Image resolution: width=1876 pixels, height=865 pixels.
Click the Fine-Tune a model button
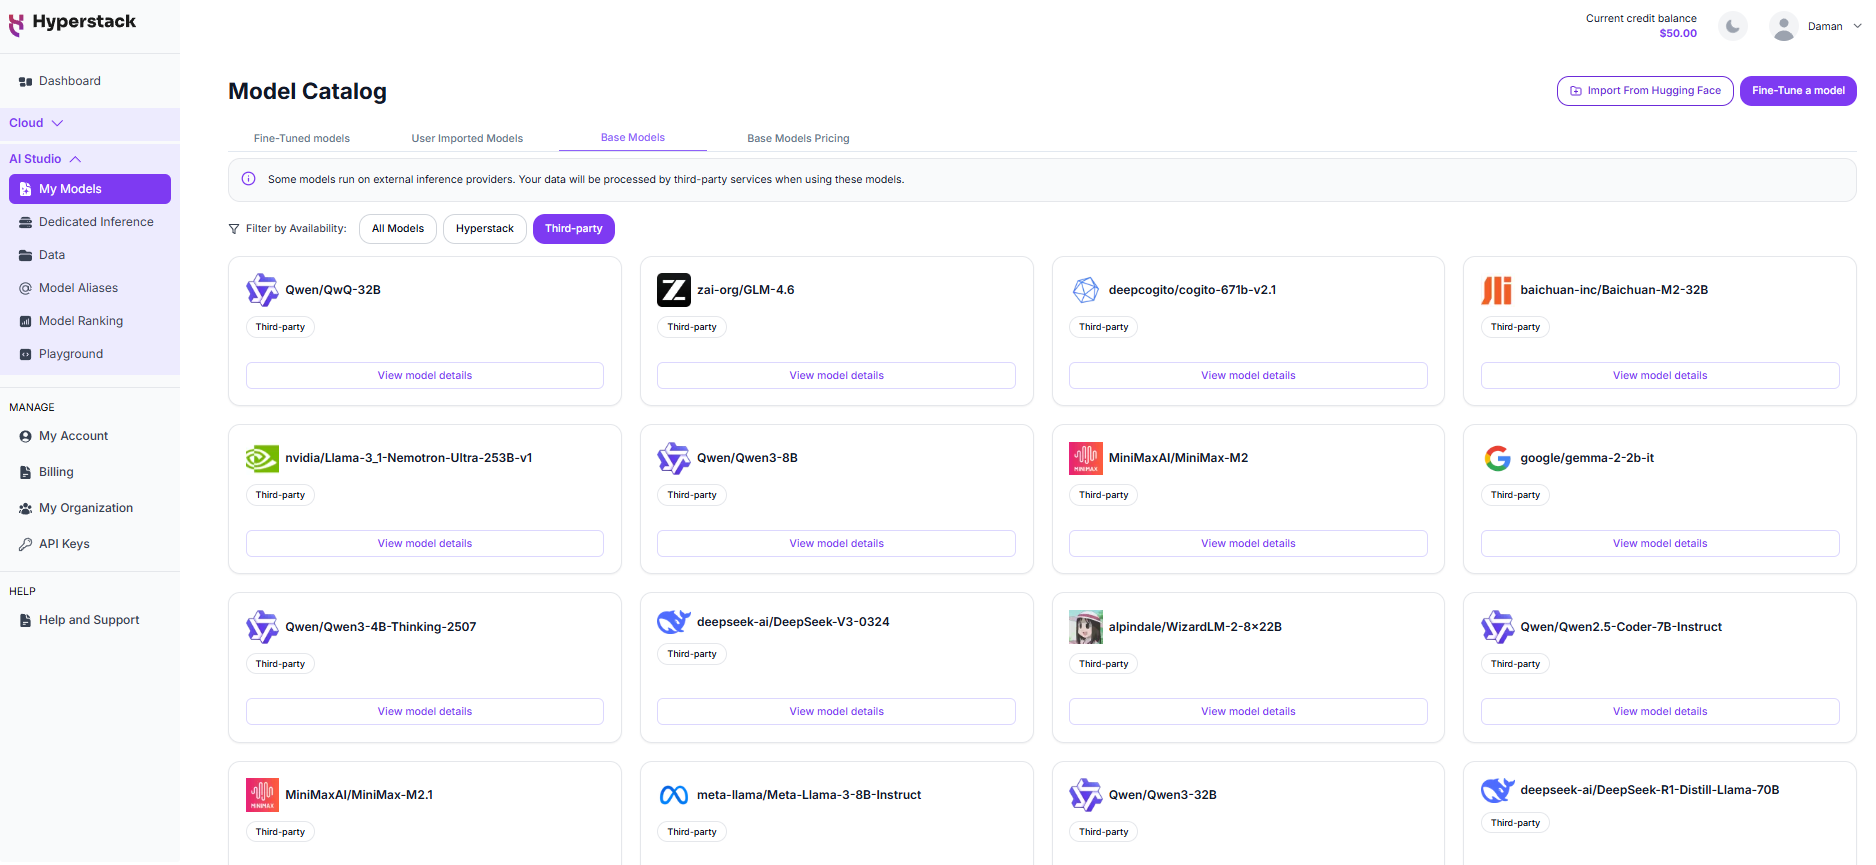(1798, 91)
